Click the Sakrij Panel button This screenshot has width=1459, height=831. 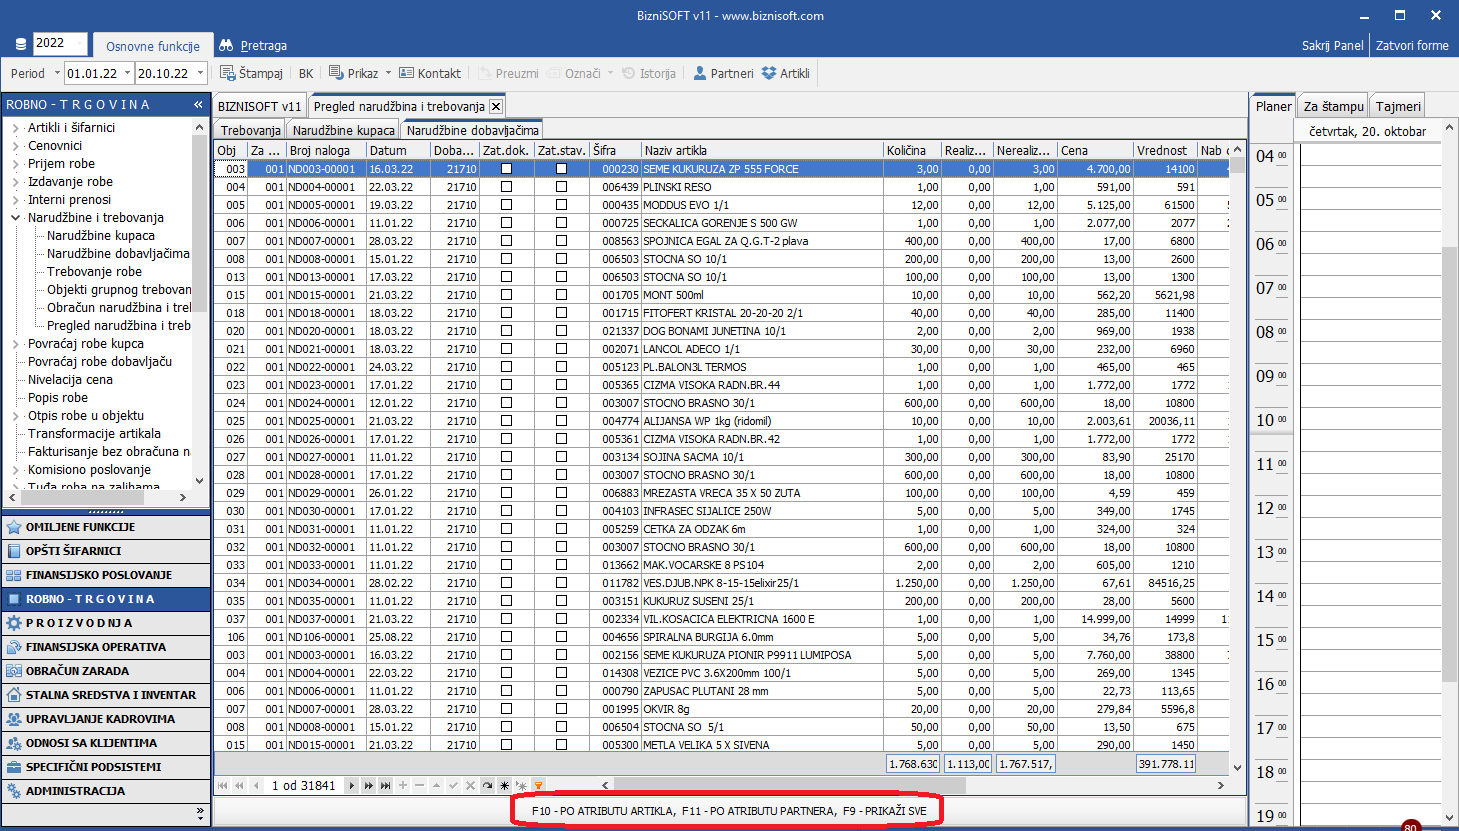click(x=1332, y=45)
